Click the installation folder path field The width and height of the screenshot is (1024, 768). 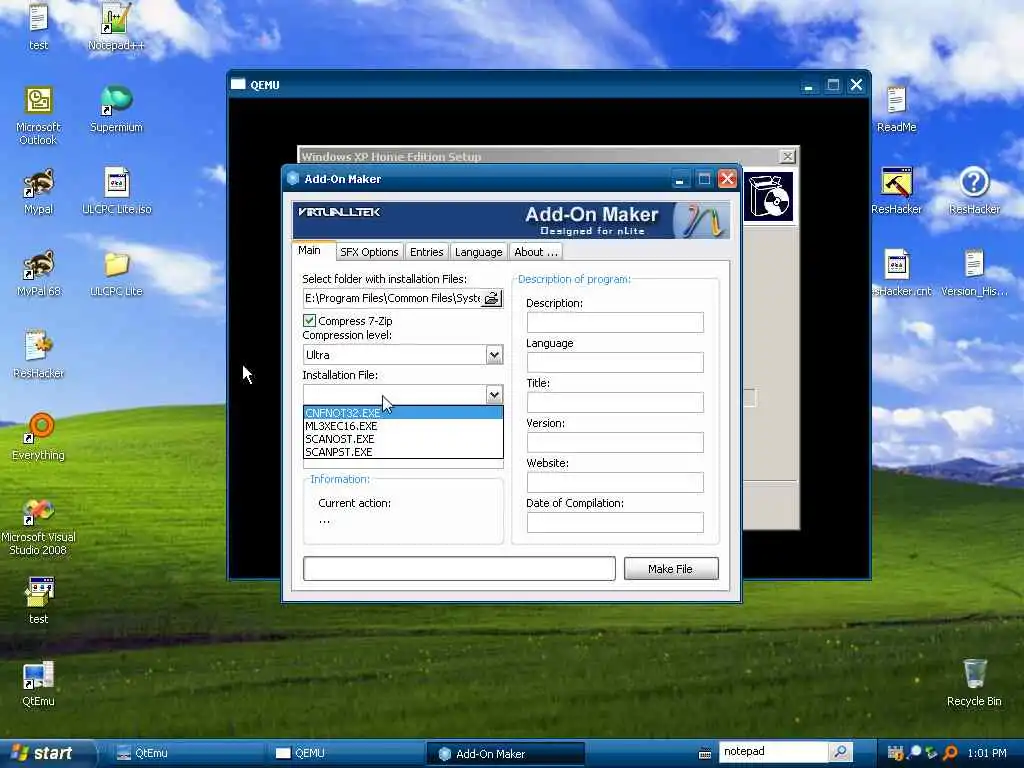point(392,298)
